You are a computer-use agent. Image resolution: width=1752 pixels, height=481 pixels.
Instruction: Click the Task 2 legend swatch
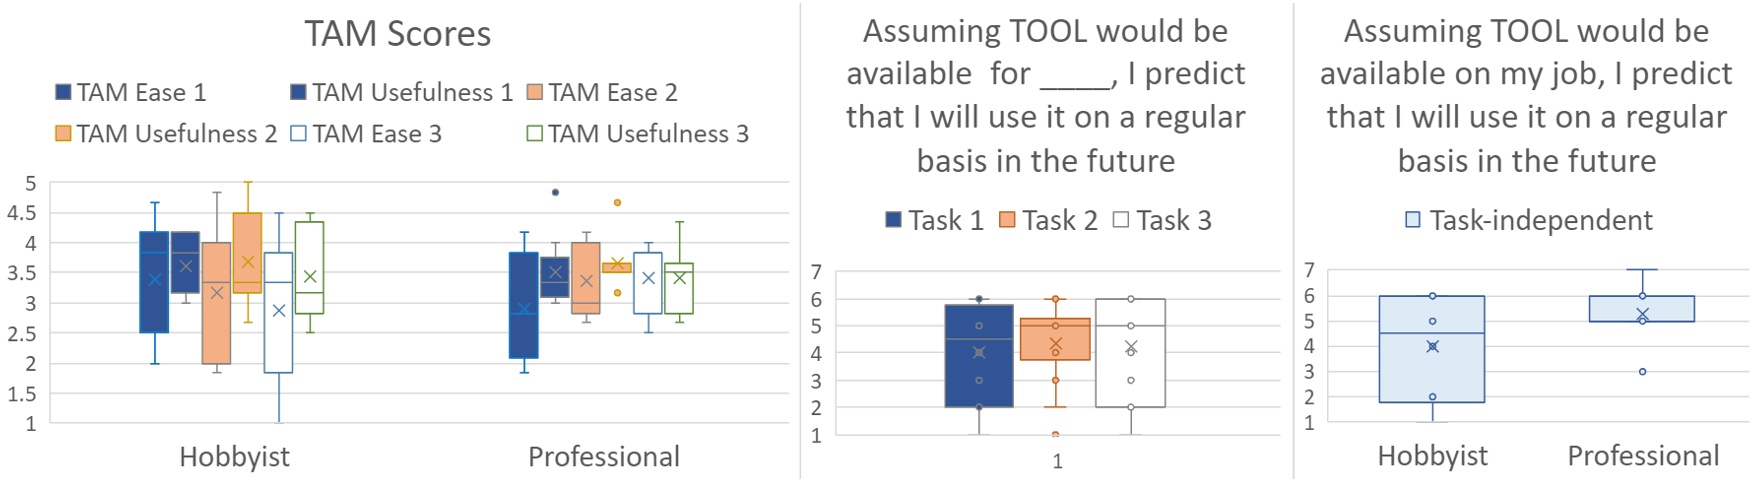point(1007,220)
